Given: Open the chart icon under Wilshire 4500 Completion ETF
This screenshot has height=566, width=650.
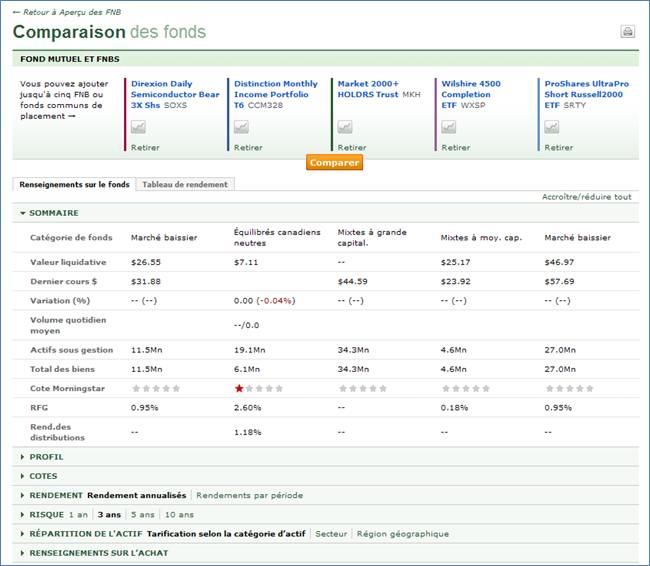Looking at the screenshot, I should point(449,126).
